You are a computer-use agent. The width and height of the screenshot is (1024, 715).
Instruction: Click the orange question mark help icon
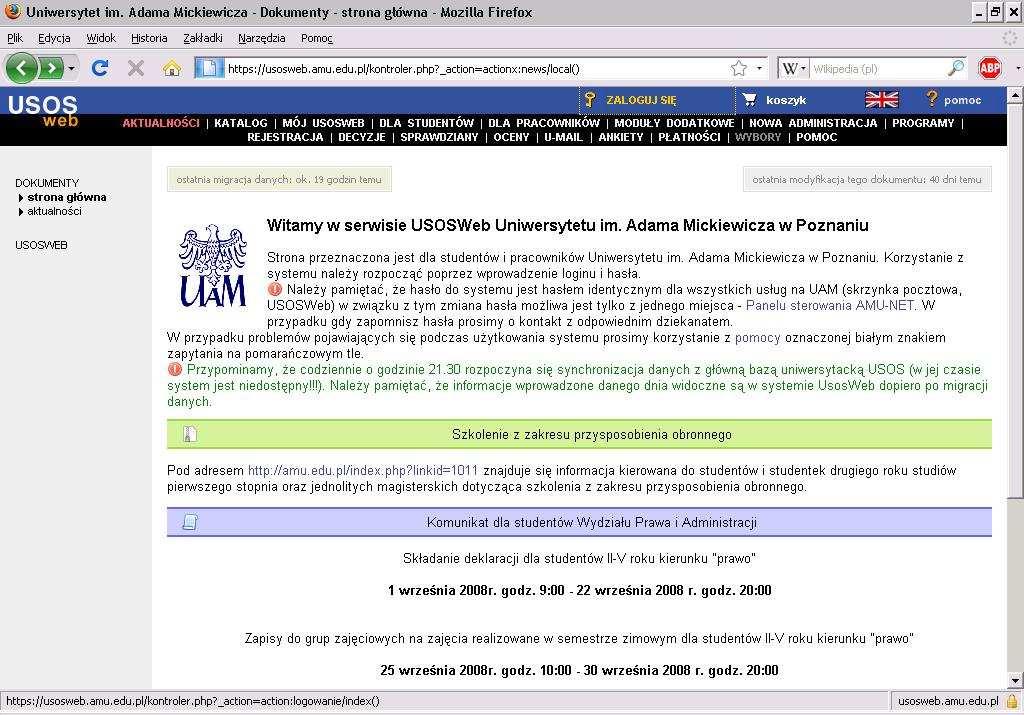click(x=932, y=99)
